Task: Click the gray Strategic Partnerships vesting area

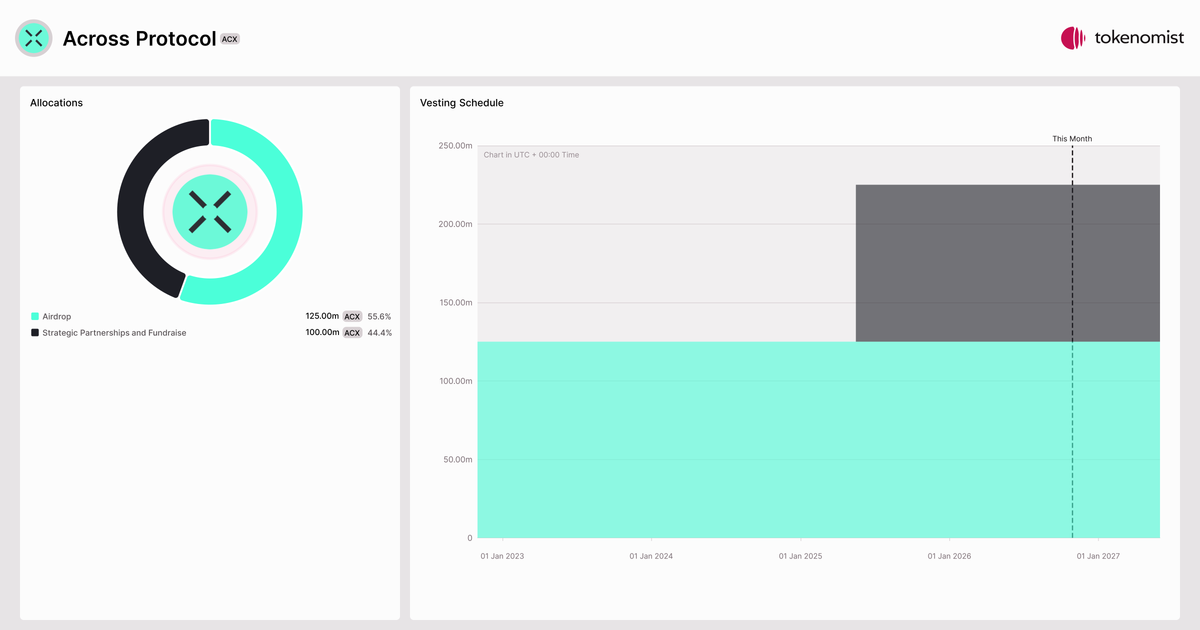Action: tap(1008, 263)
